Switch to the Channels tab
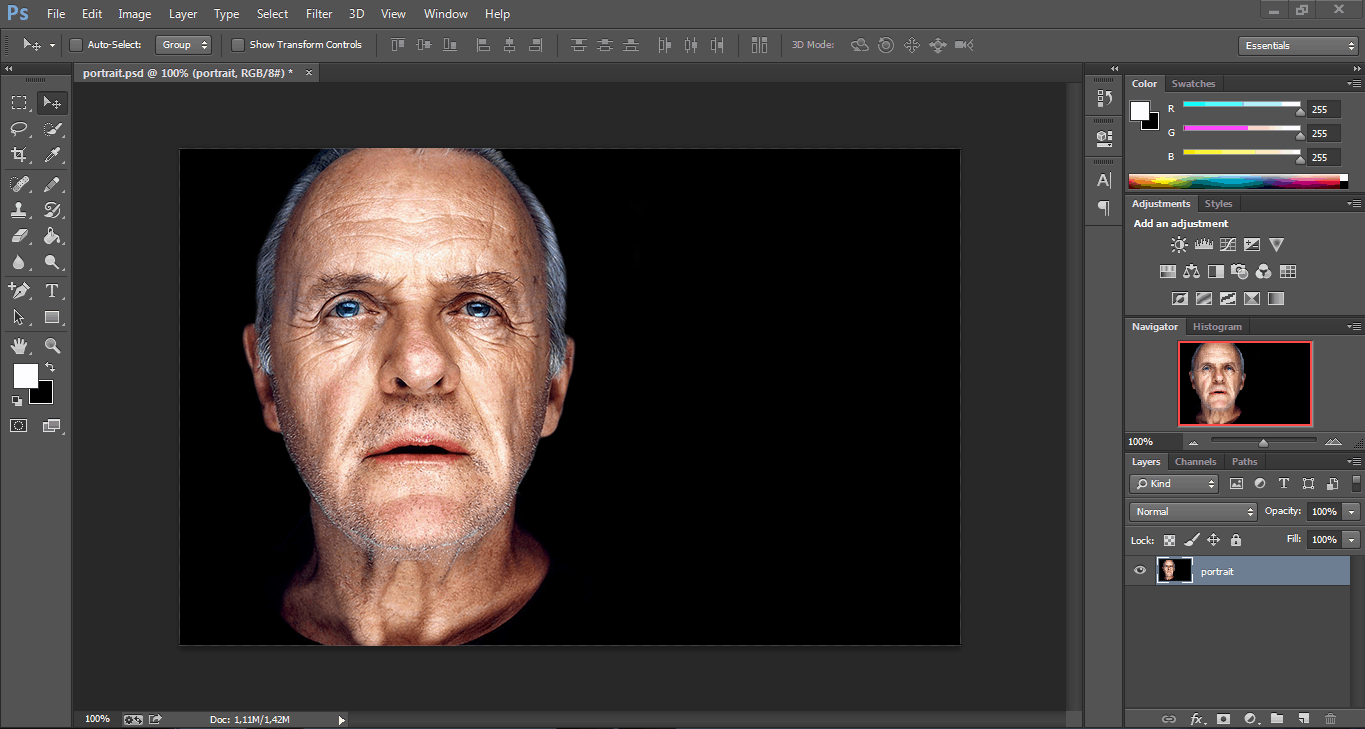The height and width of the screenshot is (729, 1365). 1195,462
